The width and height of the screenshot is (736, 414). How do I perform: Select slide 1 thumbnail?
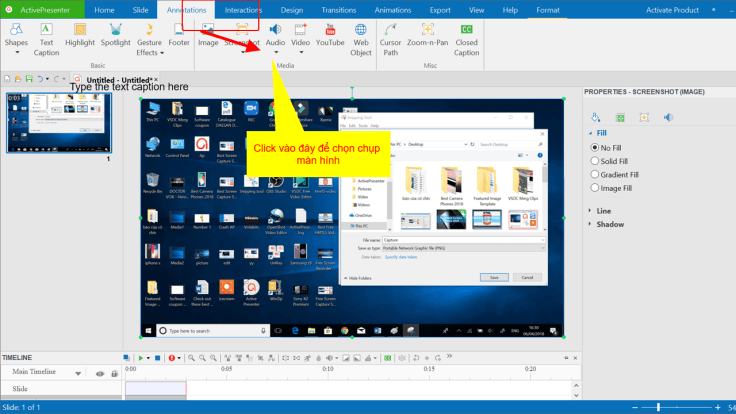(x=59, y=123)
